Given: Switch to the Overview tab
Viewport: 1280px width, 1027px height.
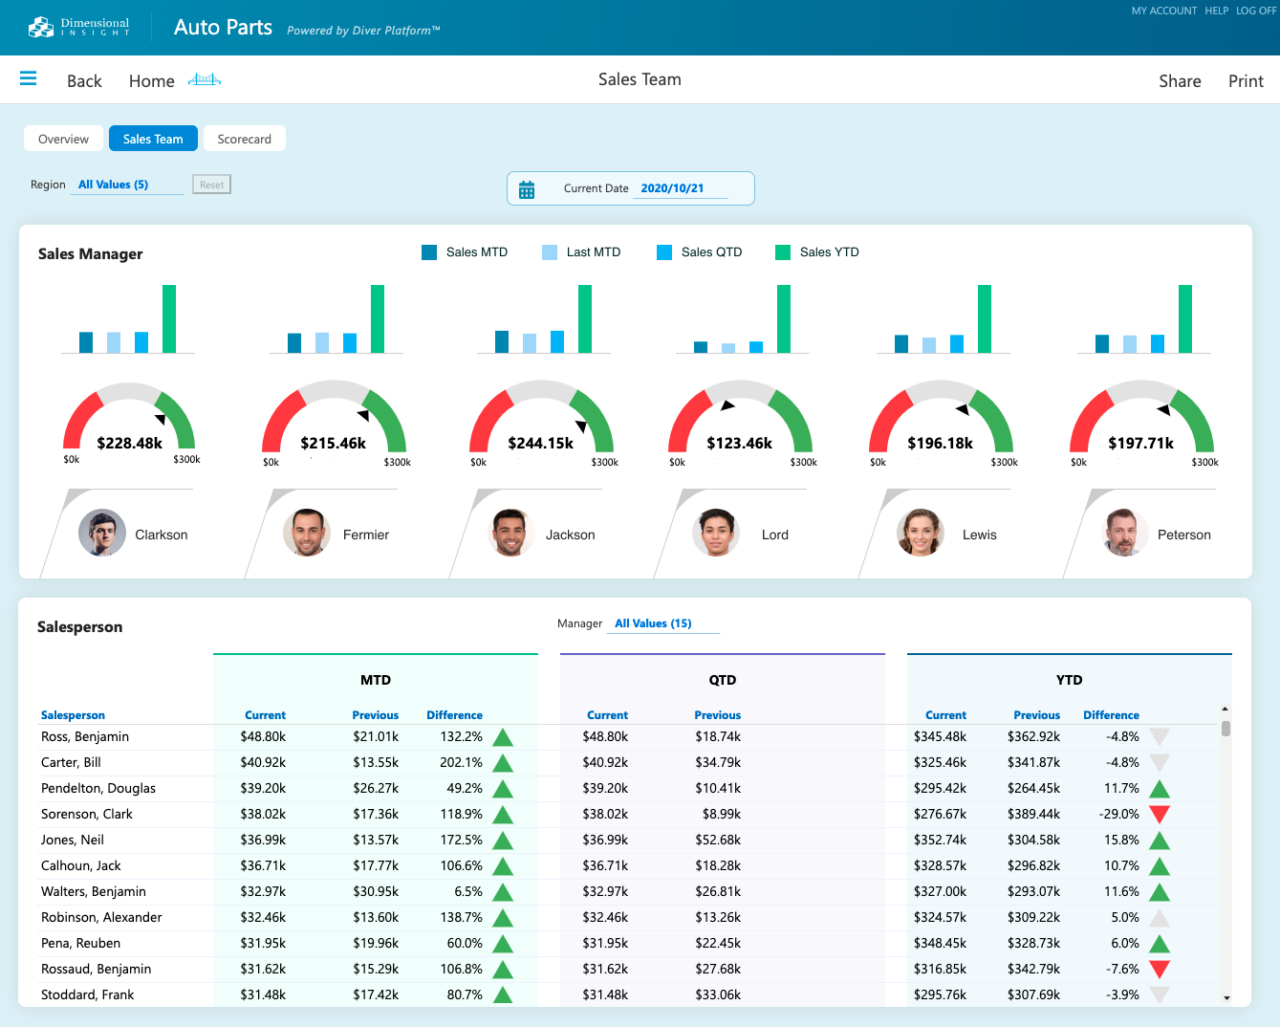Looking at the screenshot, I should click(x=62, y=139).
